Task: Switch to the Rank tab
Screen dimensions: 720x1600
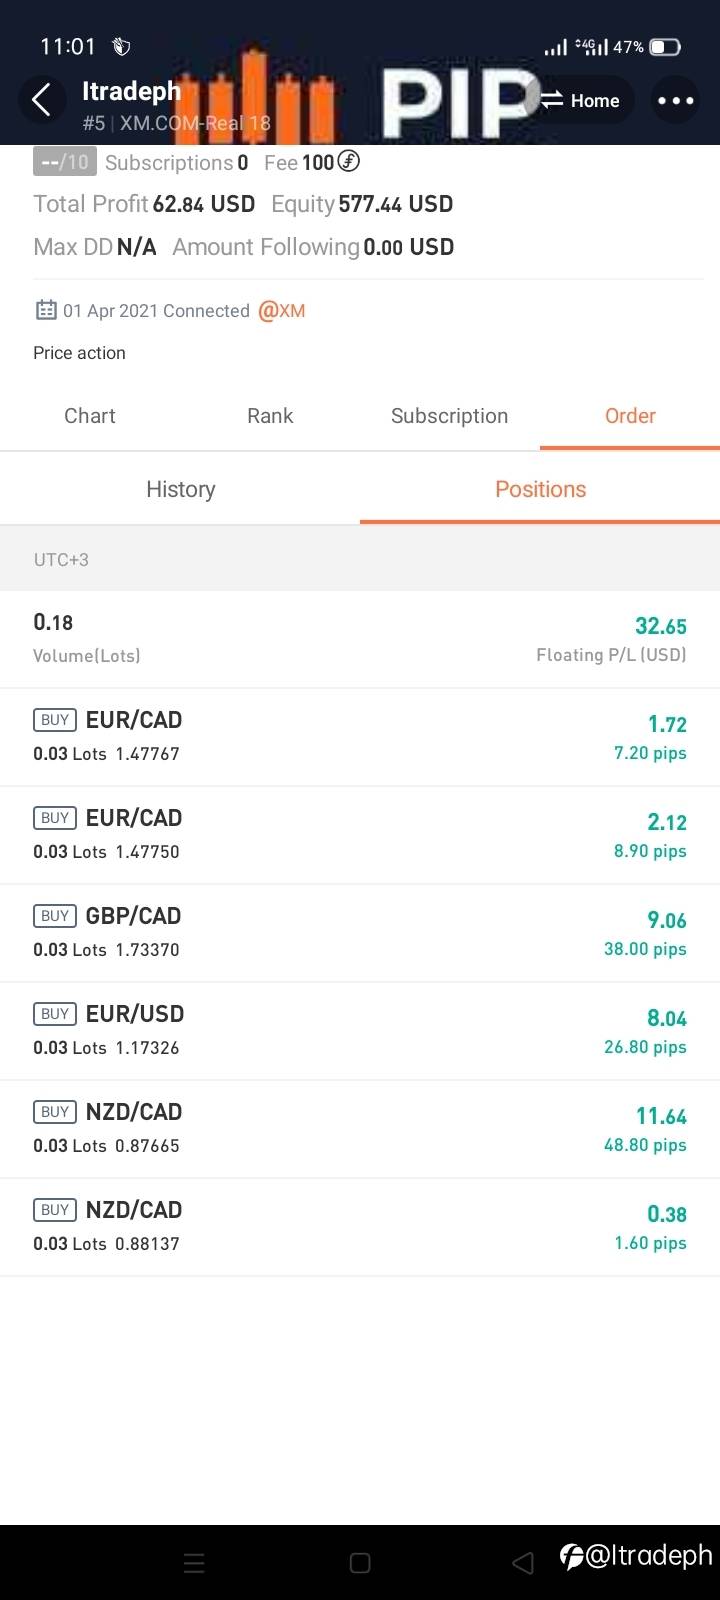Action: click(270, 416)
